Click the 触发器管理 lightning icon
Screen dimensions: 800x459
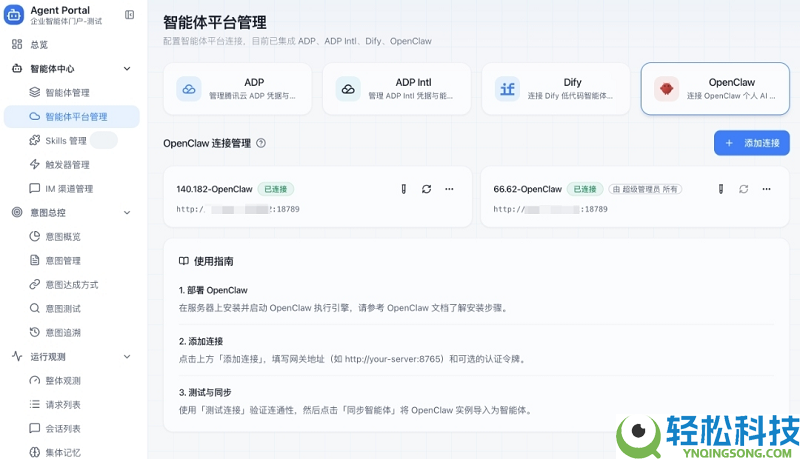point(34,164)
